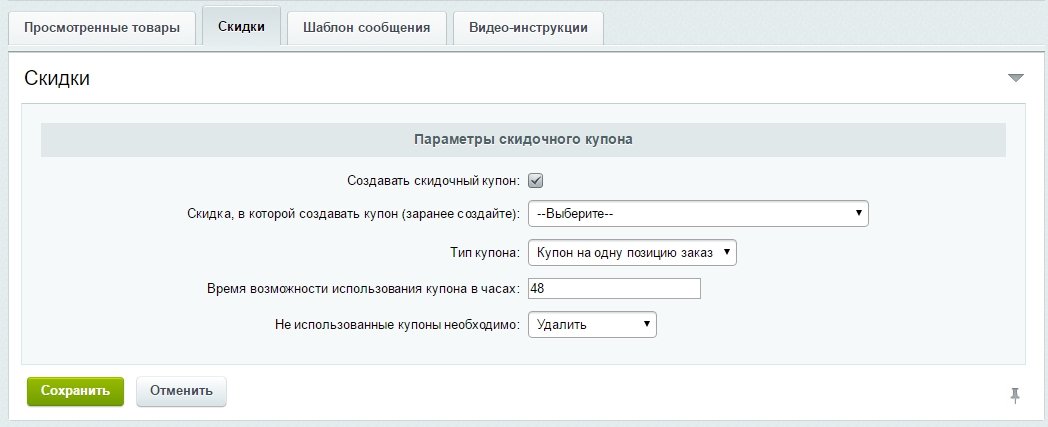The image size is (1048, 427).
Task: Click the green Сохранить button
Action: 76,391
